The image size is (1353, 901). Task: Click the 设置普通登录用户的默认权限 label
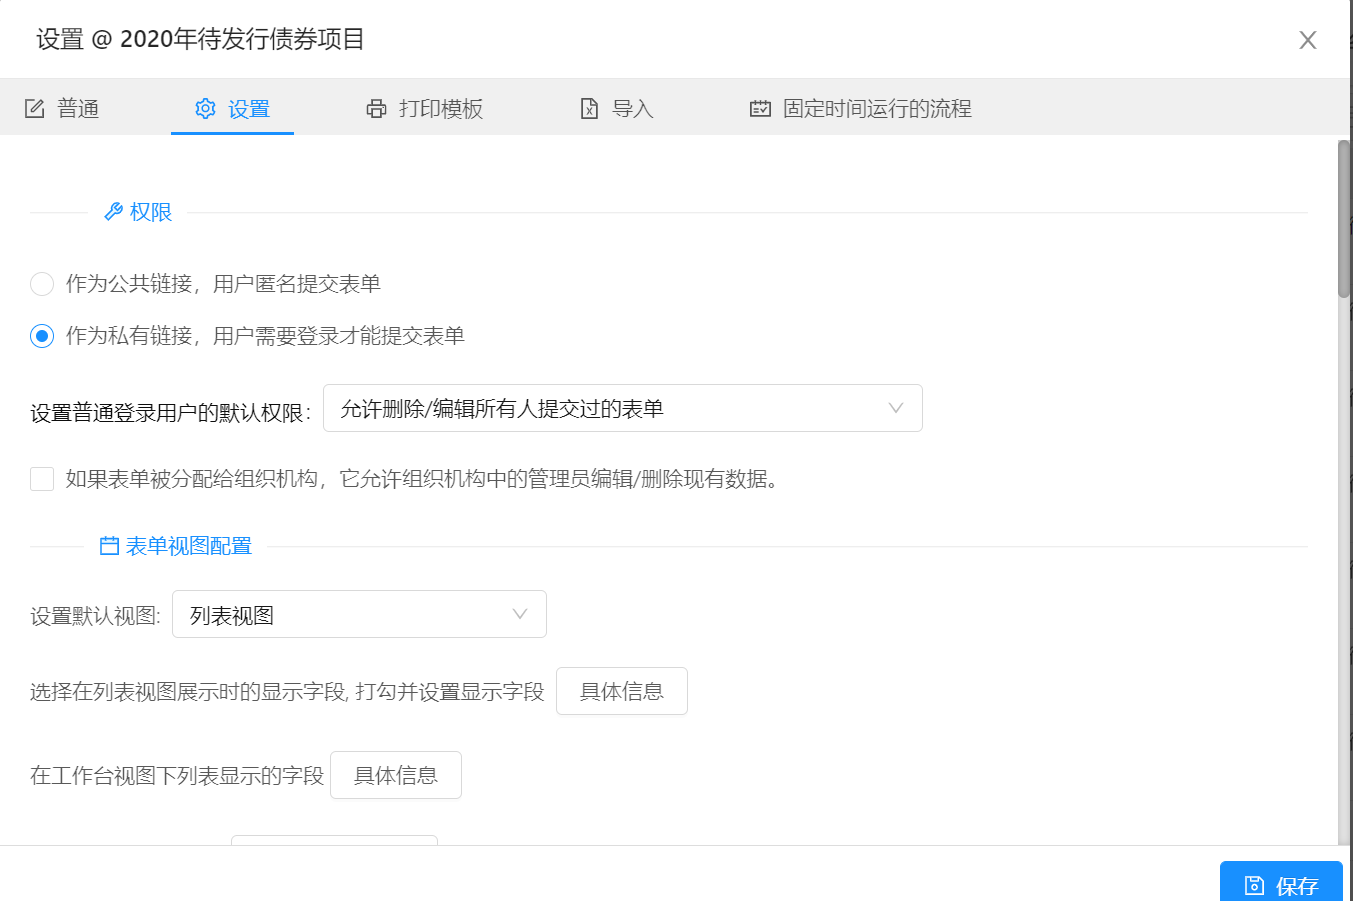tap(170, 413)
